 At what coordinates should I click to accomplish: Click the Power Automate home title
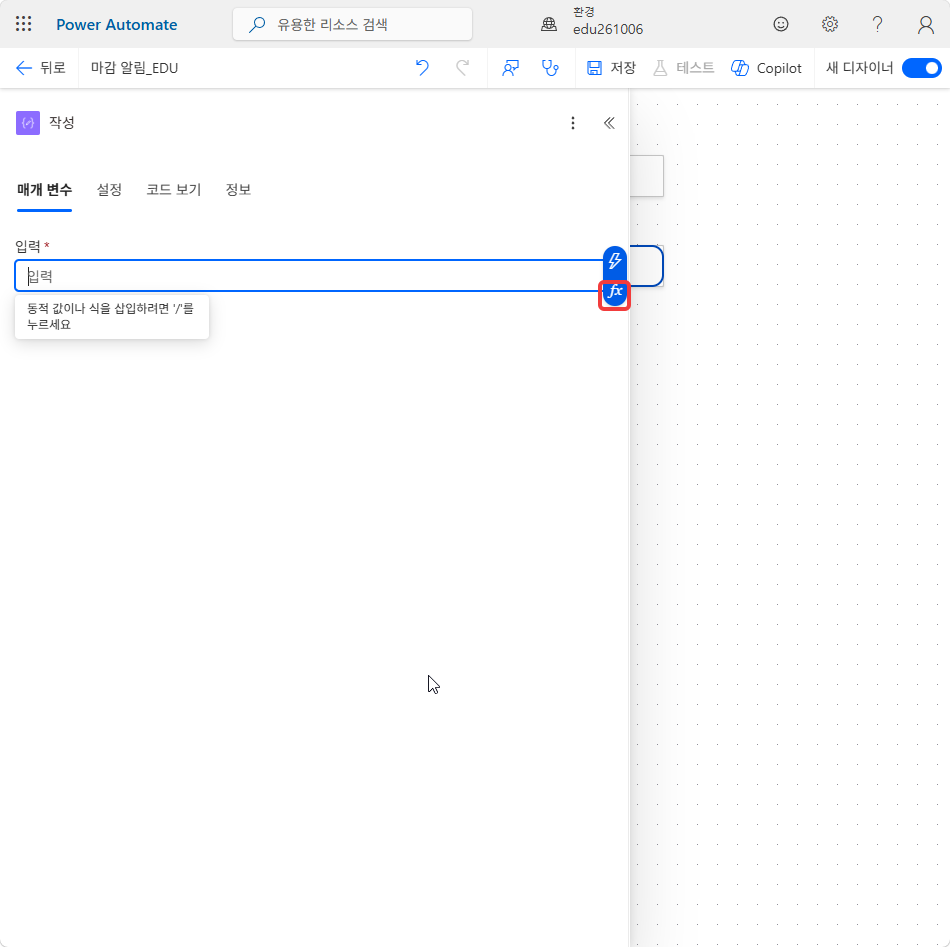click(116, 25)
